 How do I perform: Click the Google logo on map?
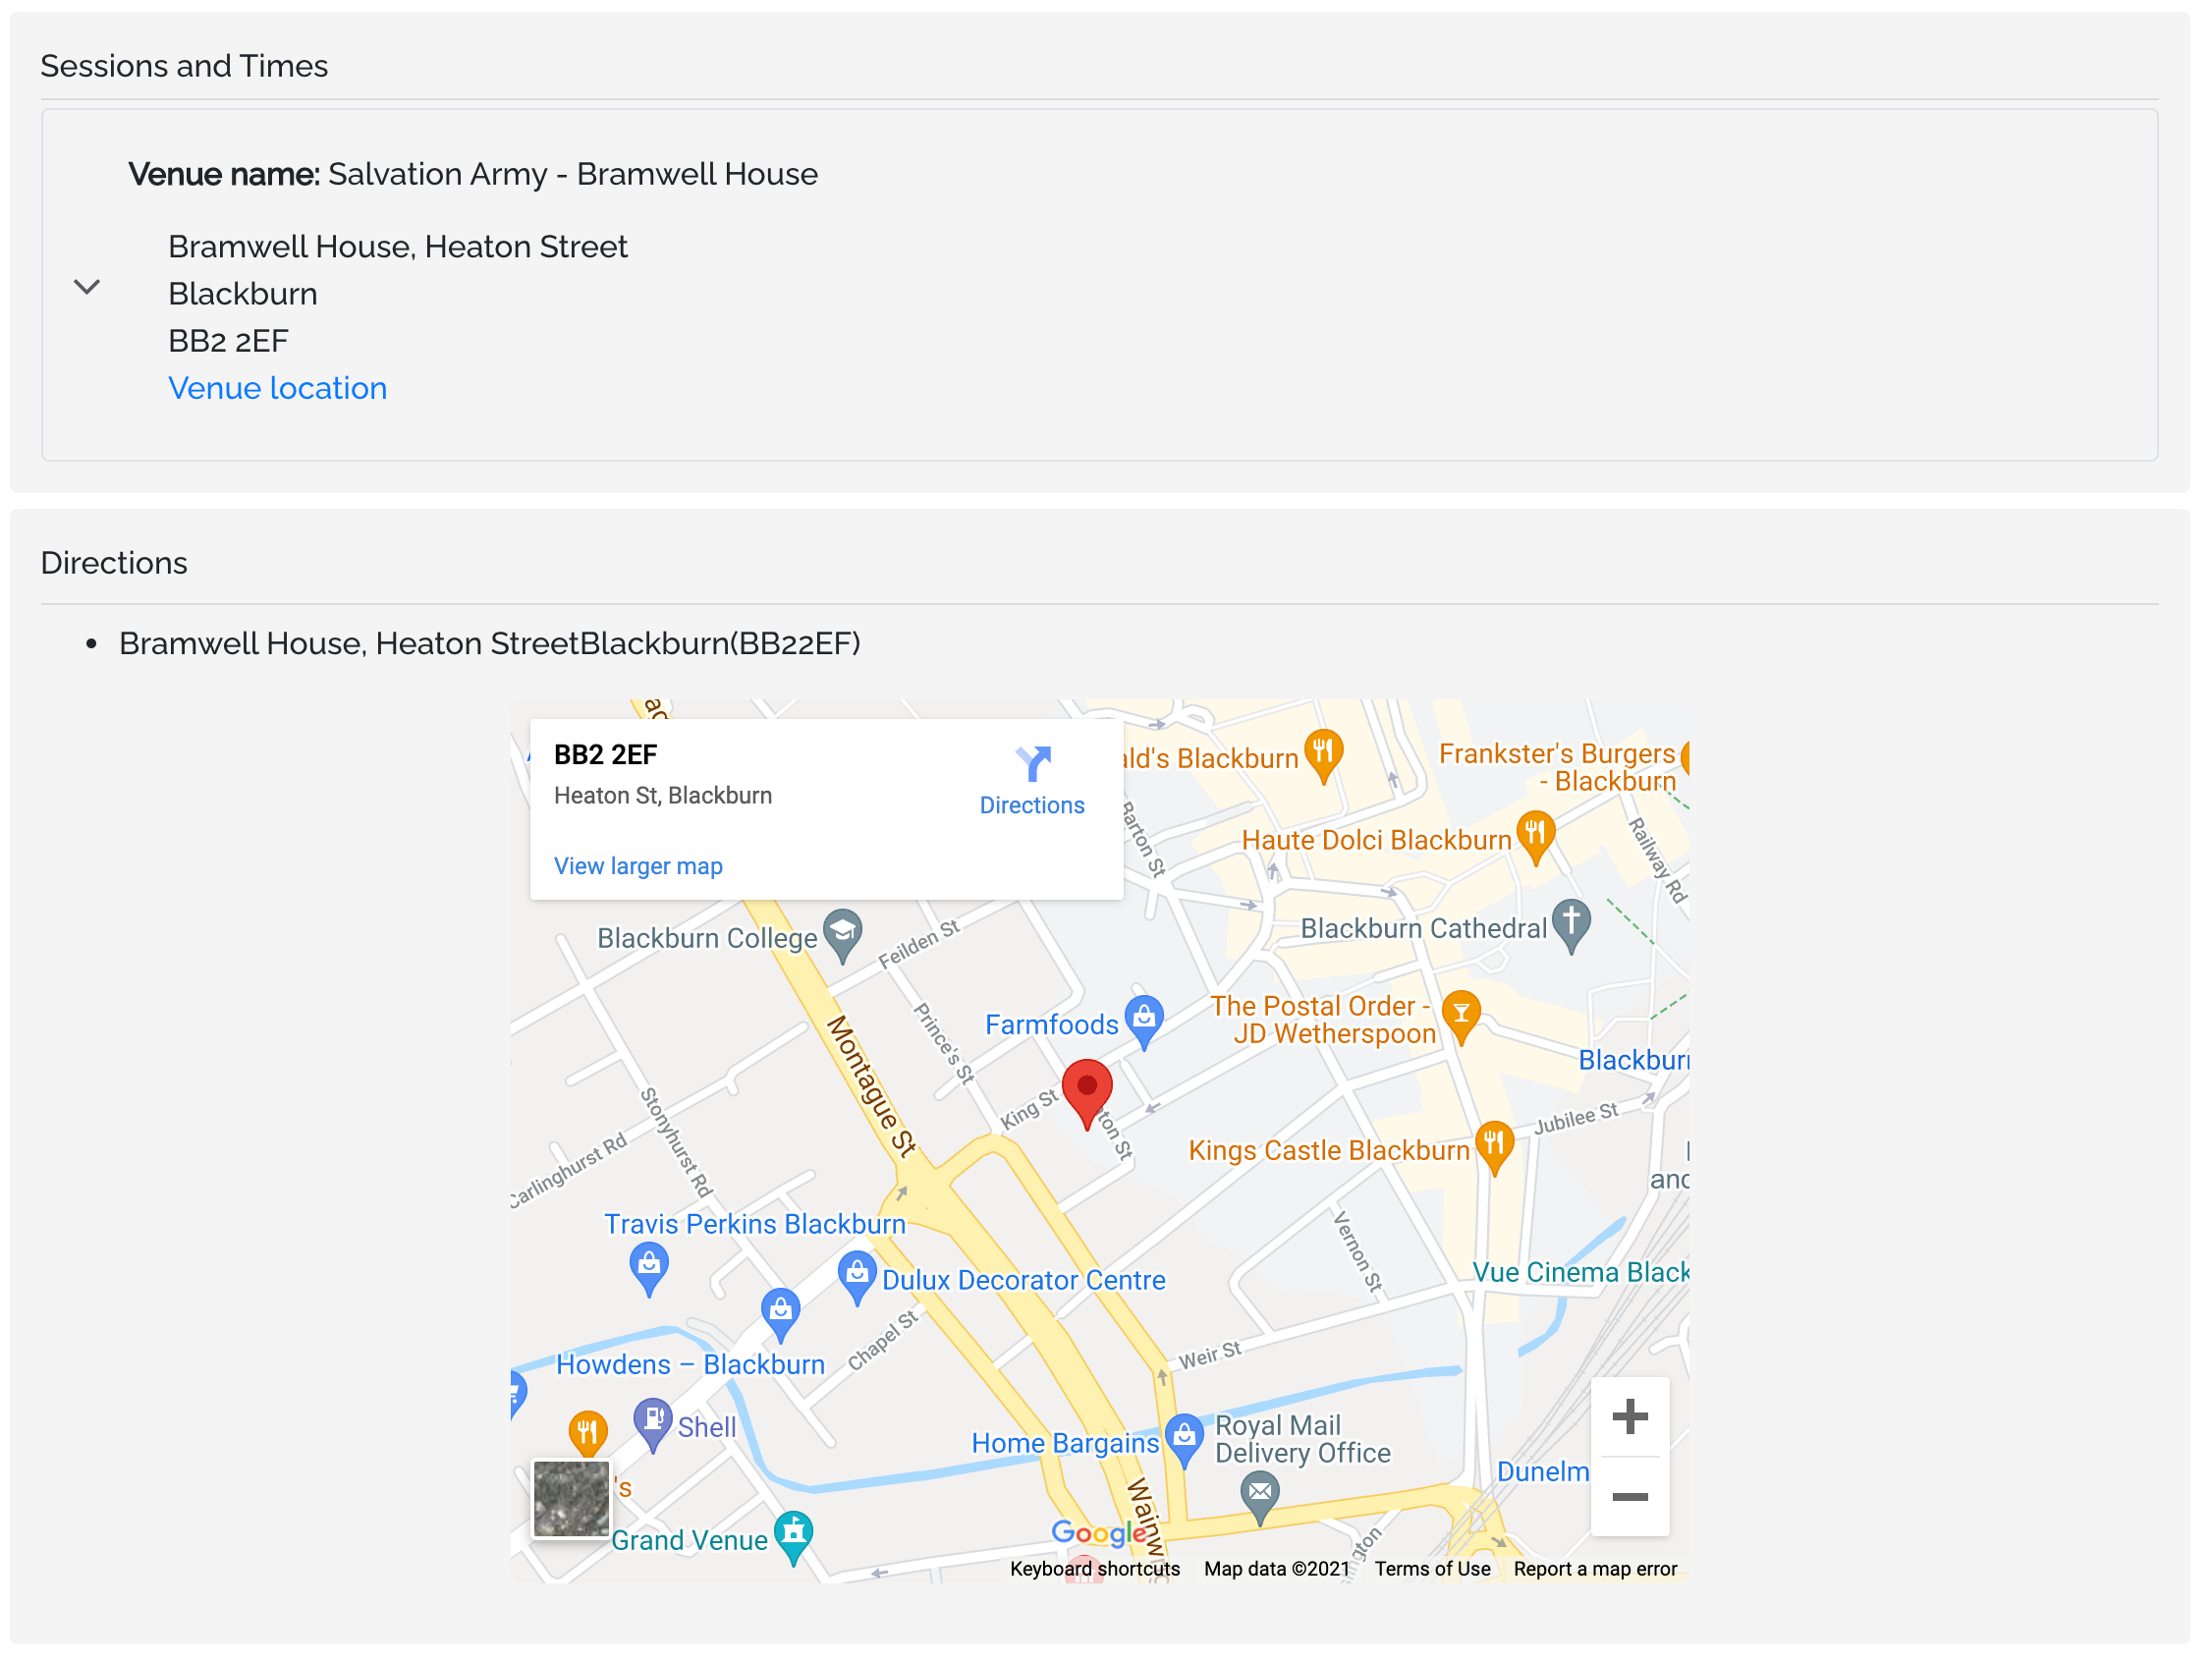[1099, 1533]
